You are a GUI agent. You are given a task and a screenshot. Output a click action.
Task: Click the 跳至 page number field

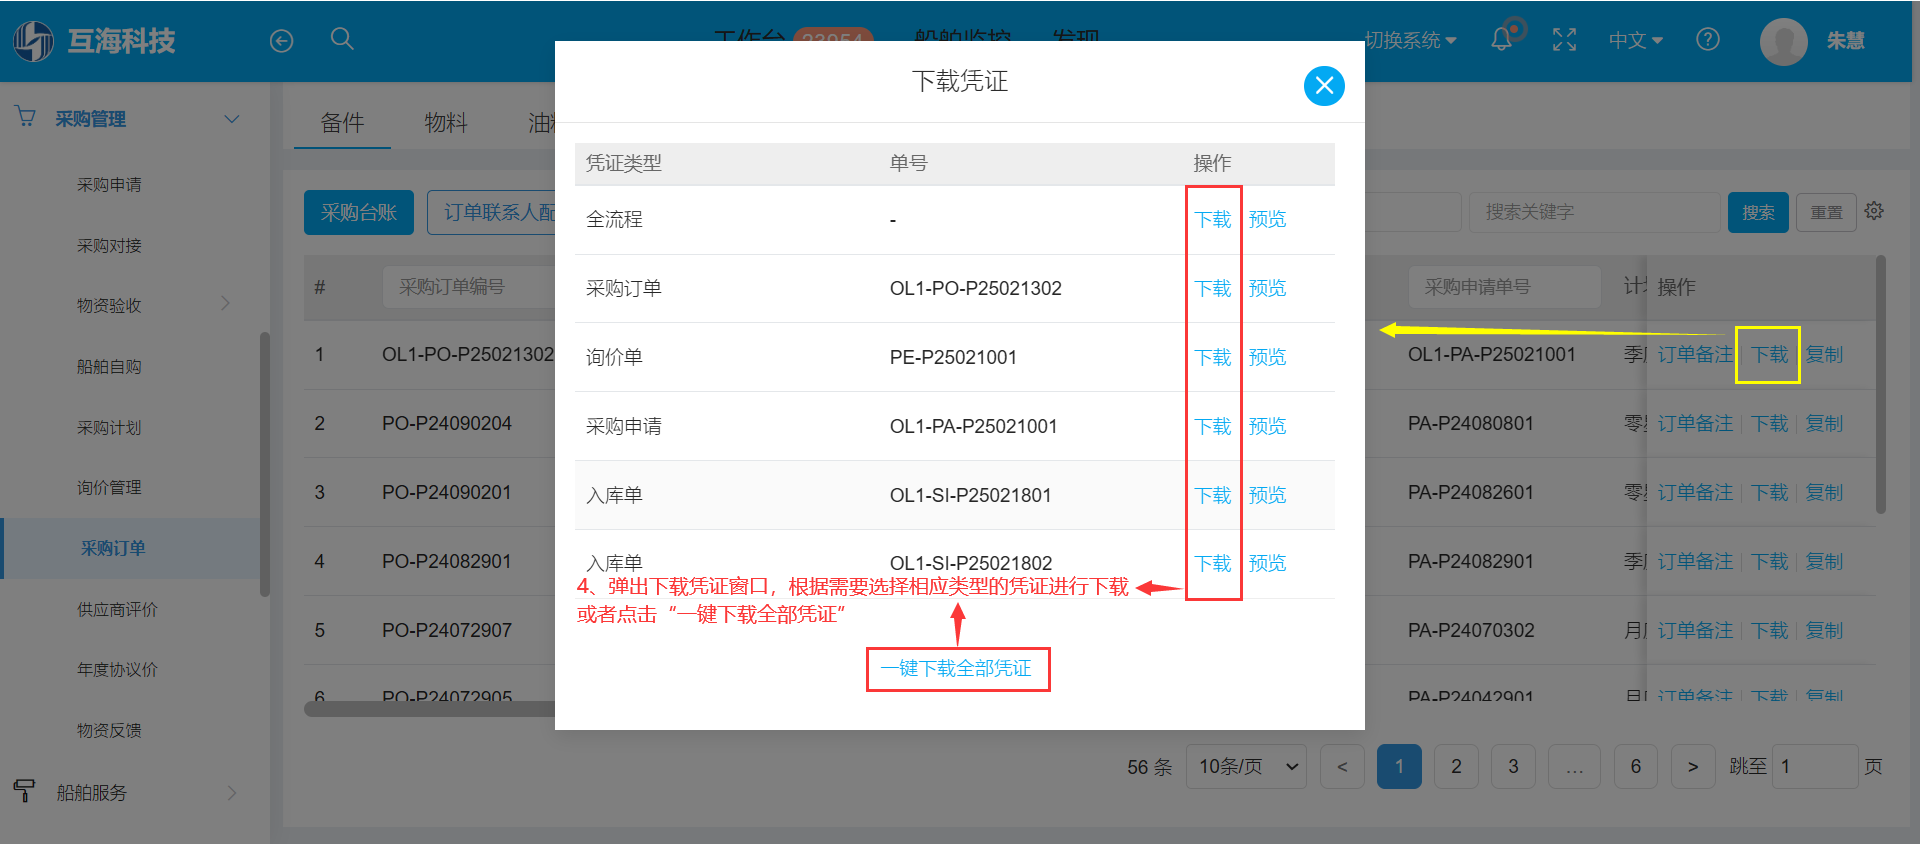(x=1814, y=766)
